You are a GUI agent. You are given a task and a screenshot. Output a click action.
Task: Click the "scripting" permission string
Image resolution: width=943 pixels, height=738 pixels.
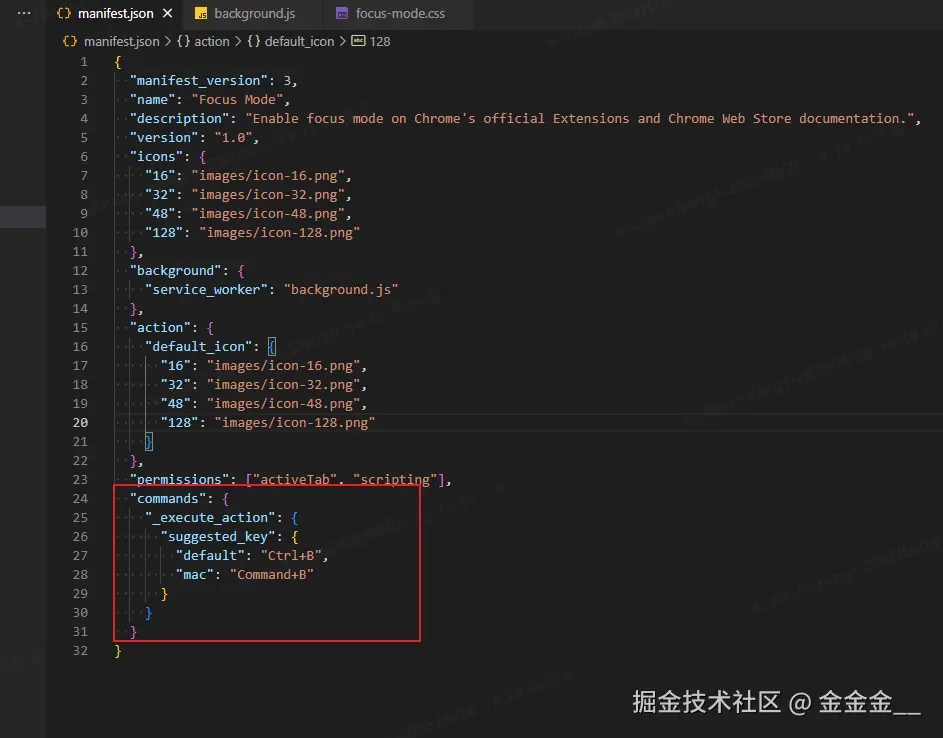395,479
